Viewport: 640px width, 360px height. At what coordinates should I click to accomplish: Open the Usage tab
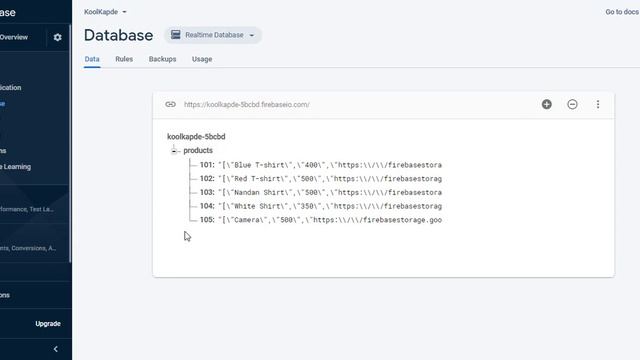tap(202, 59)
